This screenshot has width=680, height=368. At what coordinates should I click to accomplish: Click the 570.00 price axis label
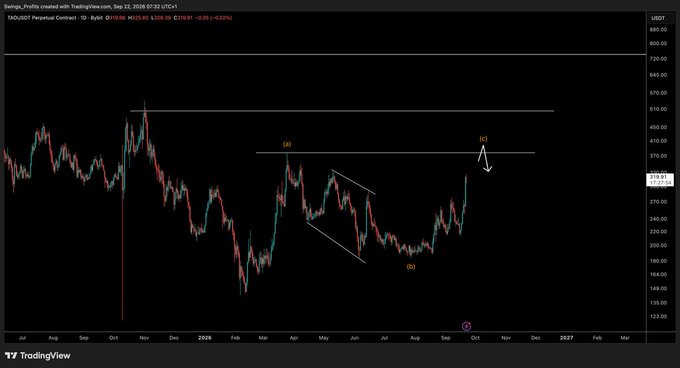(658, 93)
